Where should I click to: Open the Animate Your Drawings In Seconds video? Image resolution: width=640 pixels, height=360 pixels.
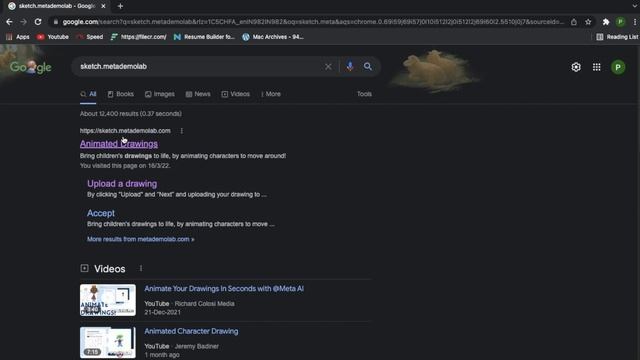224,289
